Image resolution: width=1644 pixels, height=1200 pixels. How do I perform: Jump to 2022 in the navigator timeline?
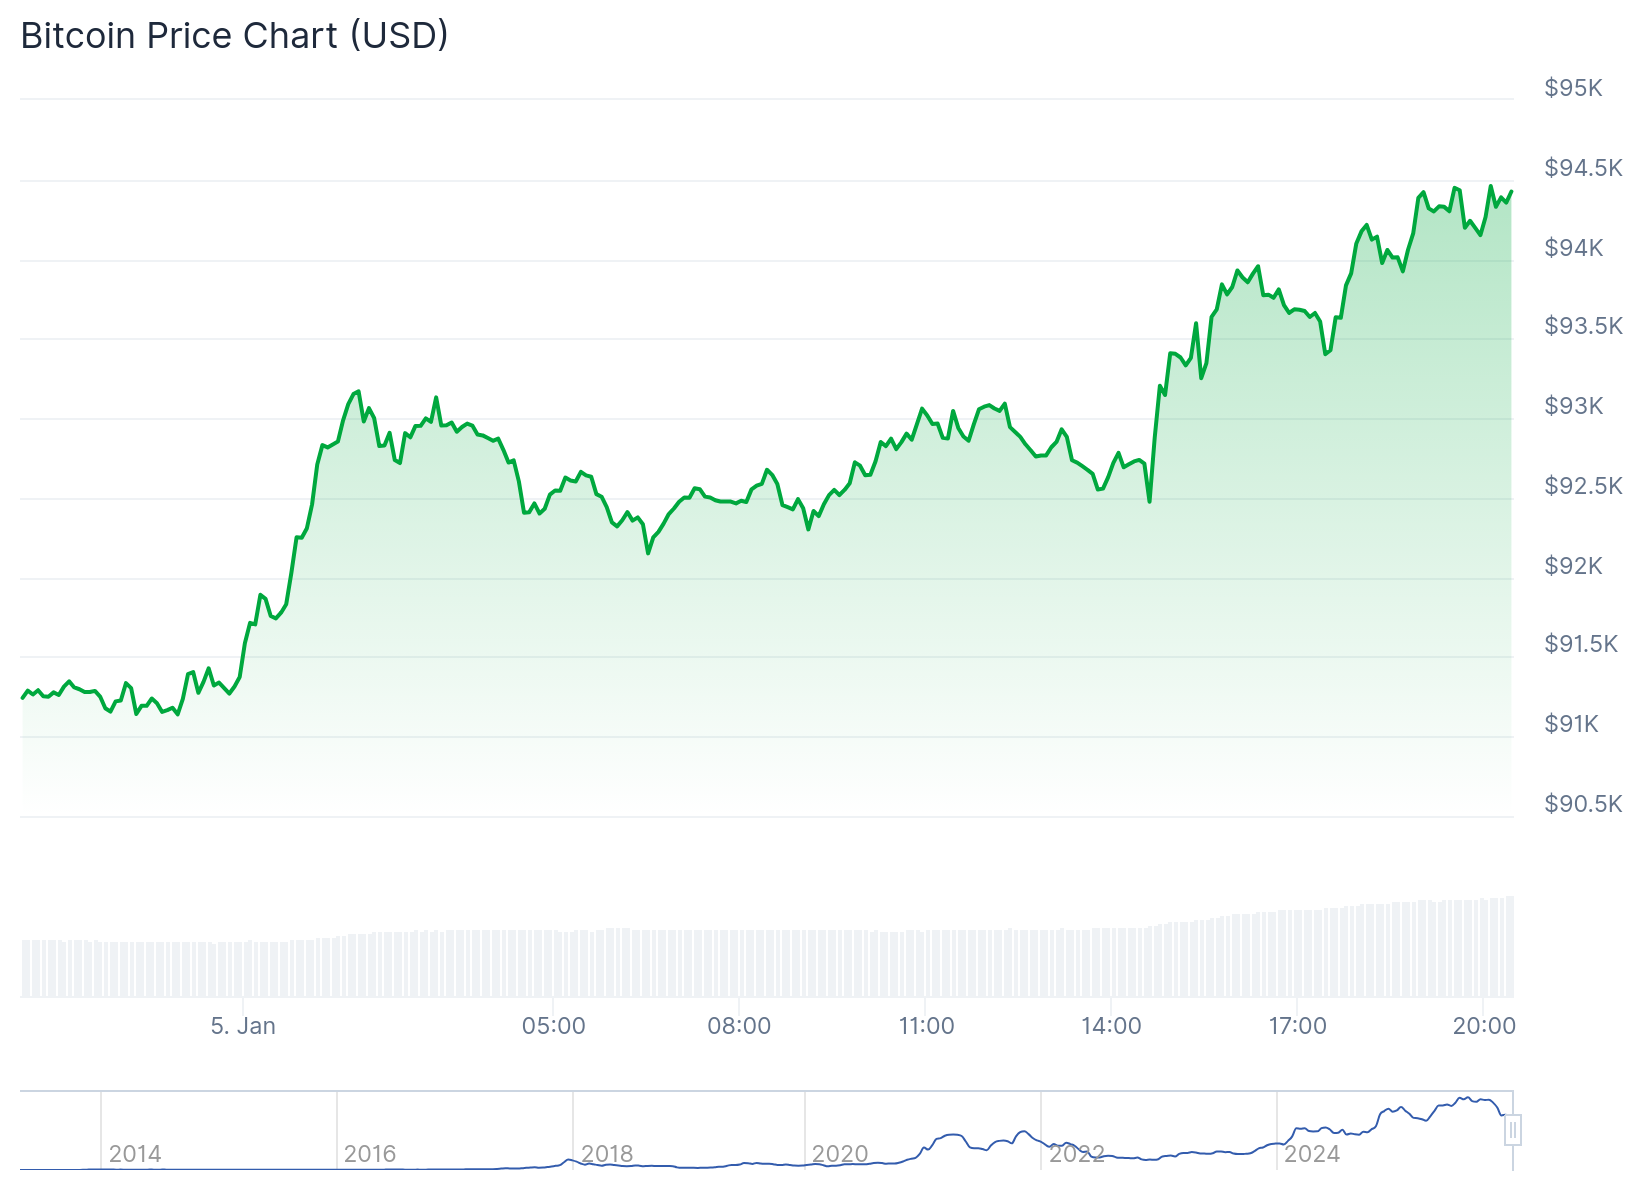(1076, 1154)
